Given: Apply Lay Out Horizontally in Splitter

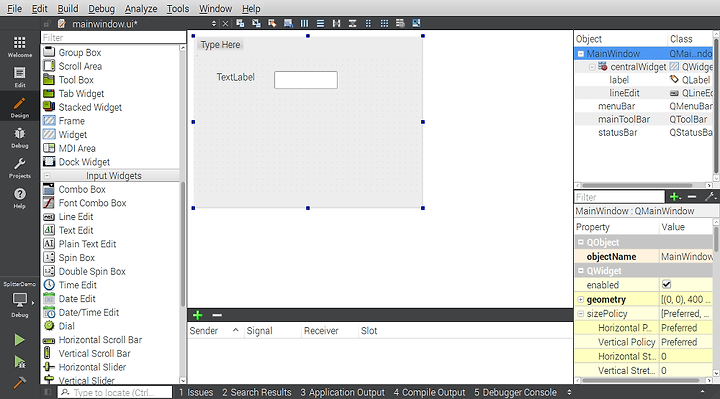Looking at the screenshot, I should click(337, 23).
